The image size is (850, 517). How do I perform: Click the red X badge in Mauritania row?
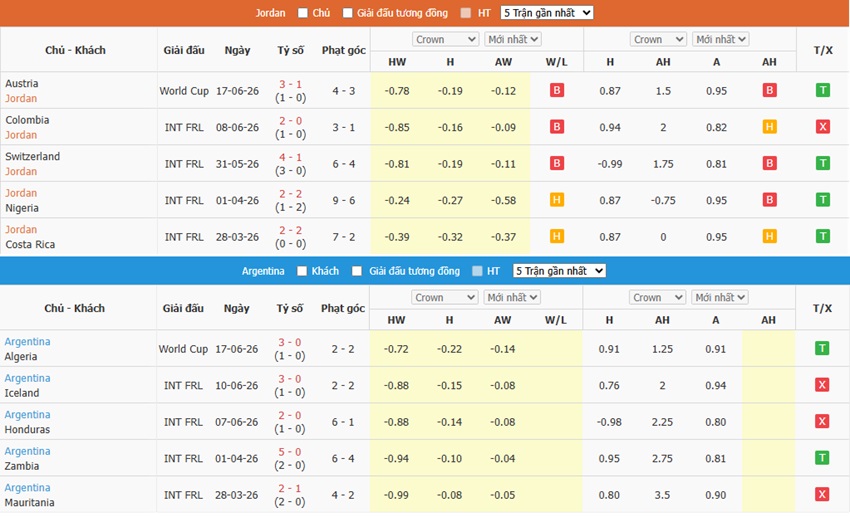(x=822, y=494)
